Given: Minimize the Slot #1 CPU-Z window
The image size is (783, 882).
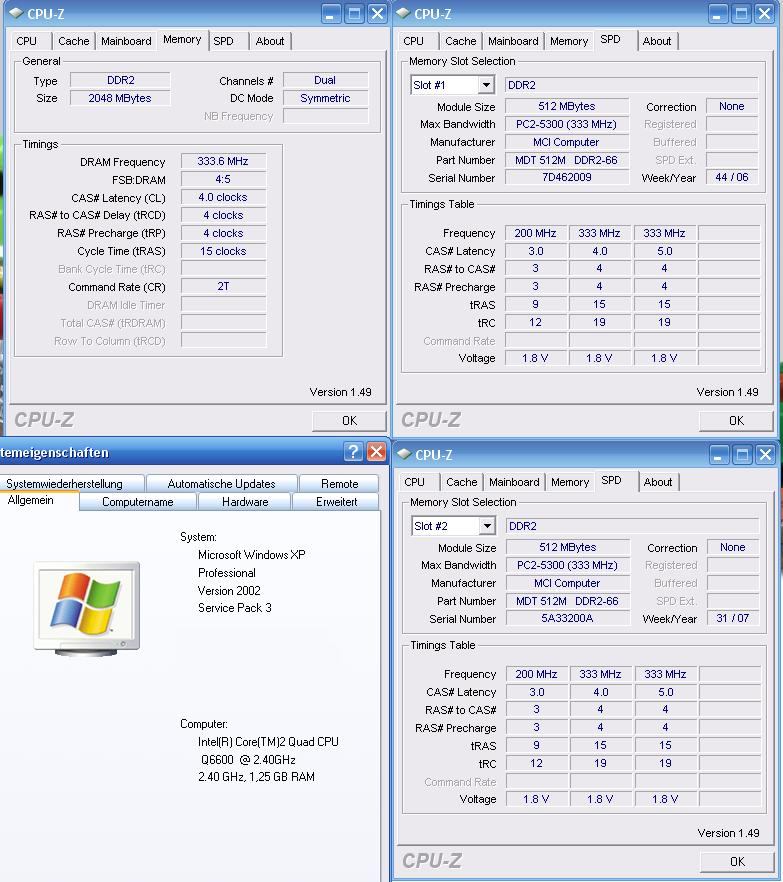Looking at the screenshot, I should 718,14.
